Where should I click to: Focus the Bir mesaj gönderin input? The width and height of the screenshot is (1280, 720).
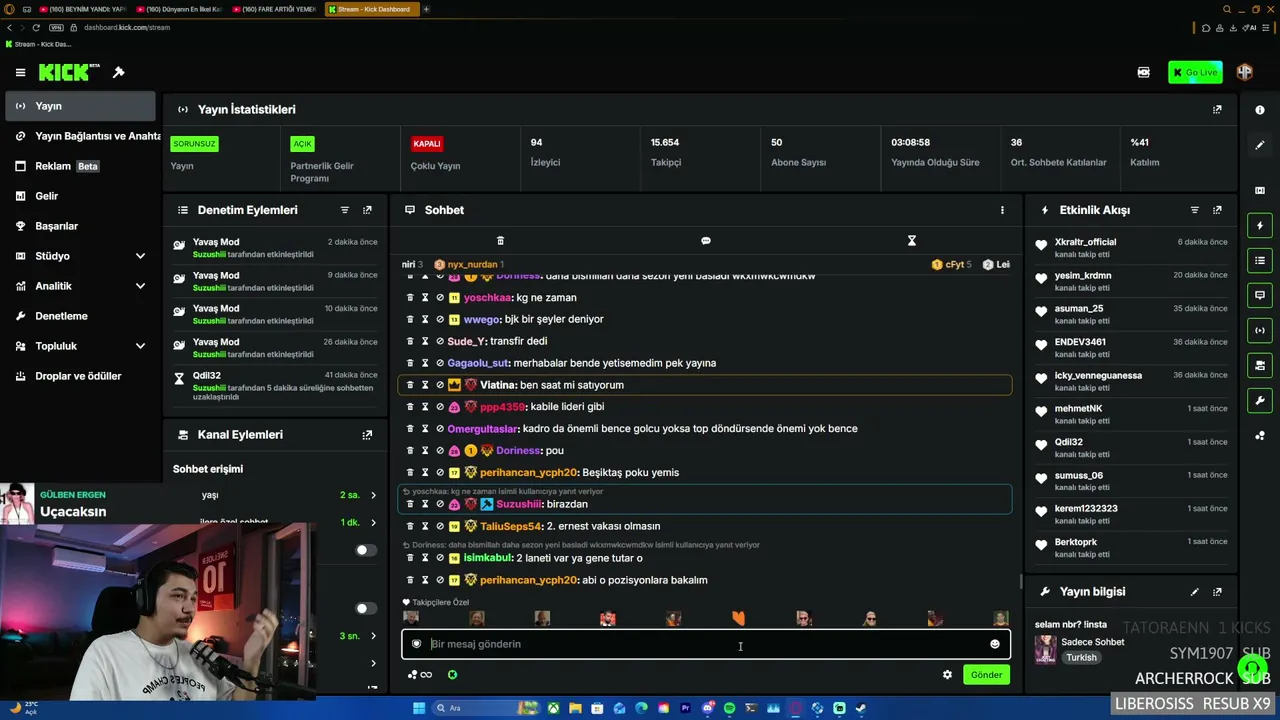(705, 644)
